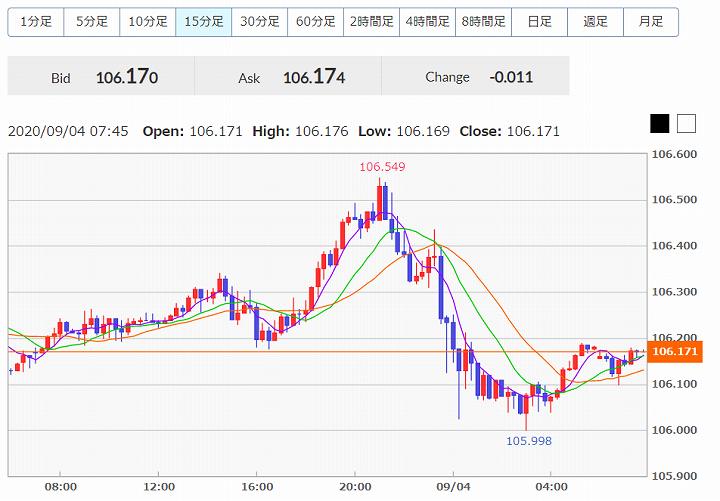Click the Close value 106.171
720x501 pixels.
tap(533, 131)
